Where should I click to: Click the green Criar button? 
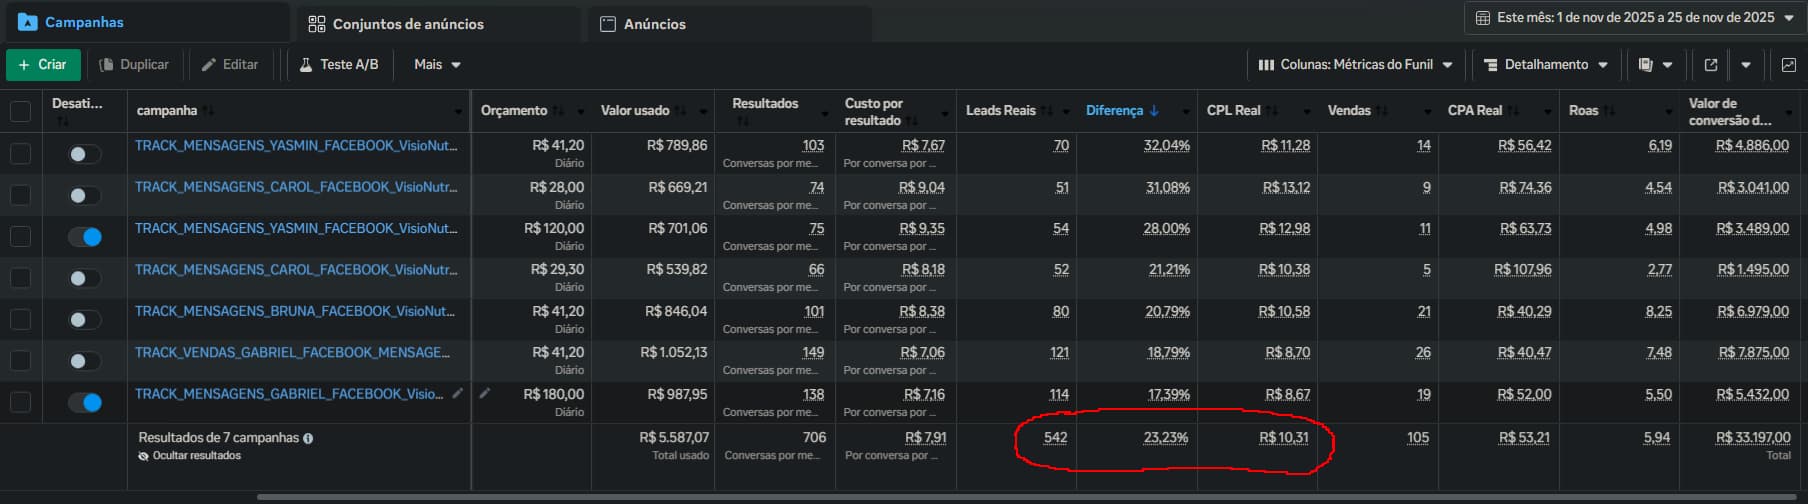43,65
